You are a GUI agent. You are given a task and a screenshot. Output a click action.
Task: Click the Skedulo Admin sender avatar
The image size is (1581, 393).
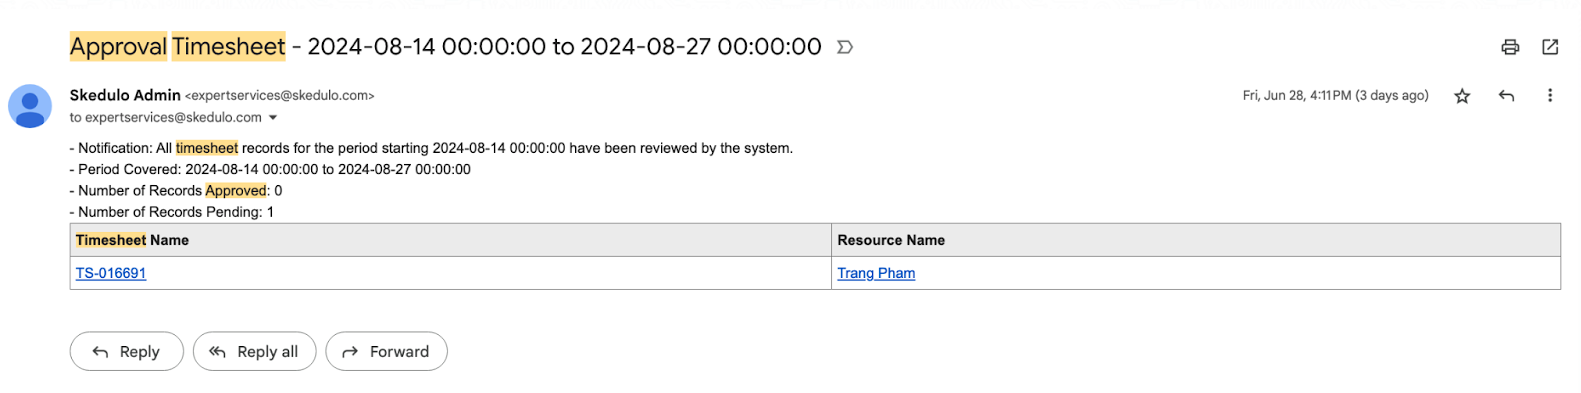tap(30, 106)
